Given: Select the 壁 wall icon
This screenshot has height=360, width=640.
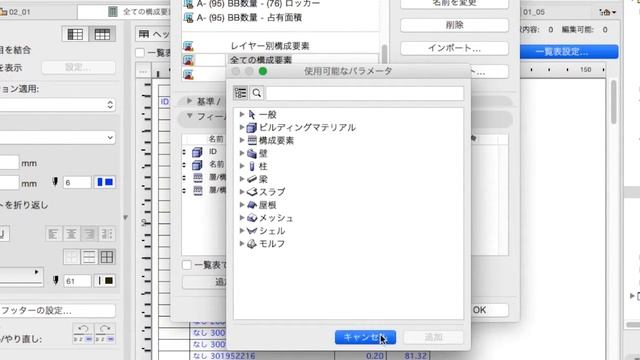Looking at the screenshot, I should tap(252, 153).
